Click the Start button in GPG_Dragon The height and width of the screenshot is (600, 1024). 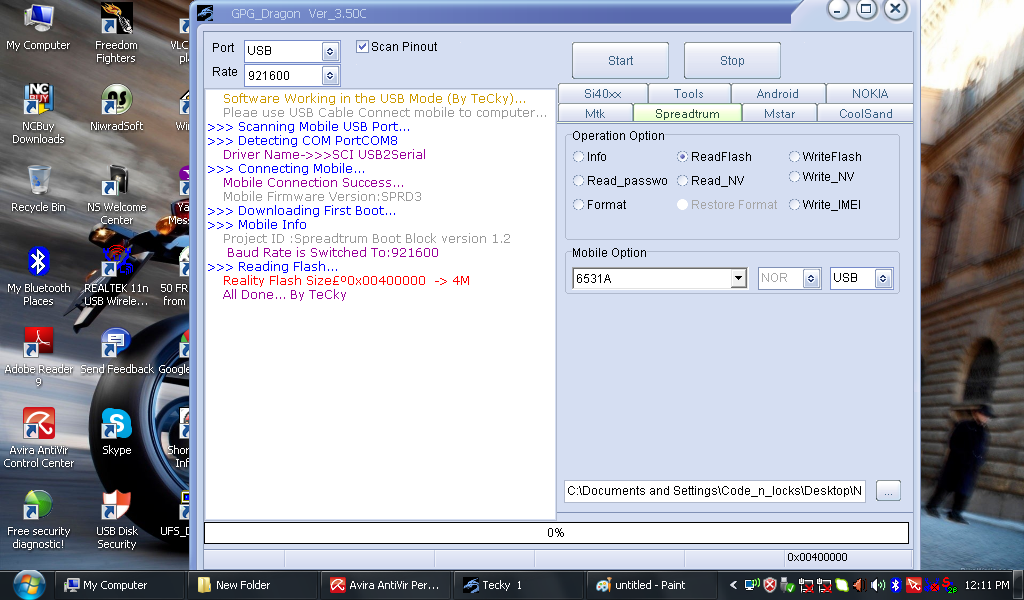tap(620, 61)
